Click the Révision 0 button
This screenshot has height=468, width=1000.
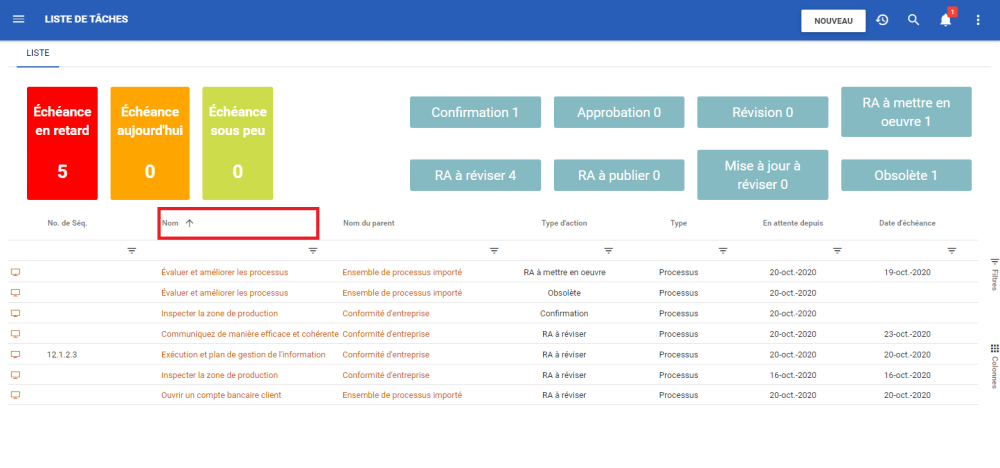(763, 112)
